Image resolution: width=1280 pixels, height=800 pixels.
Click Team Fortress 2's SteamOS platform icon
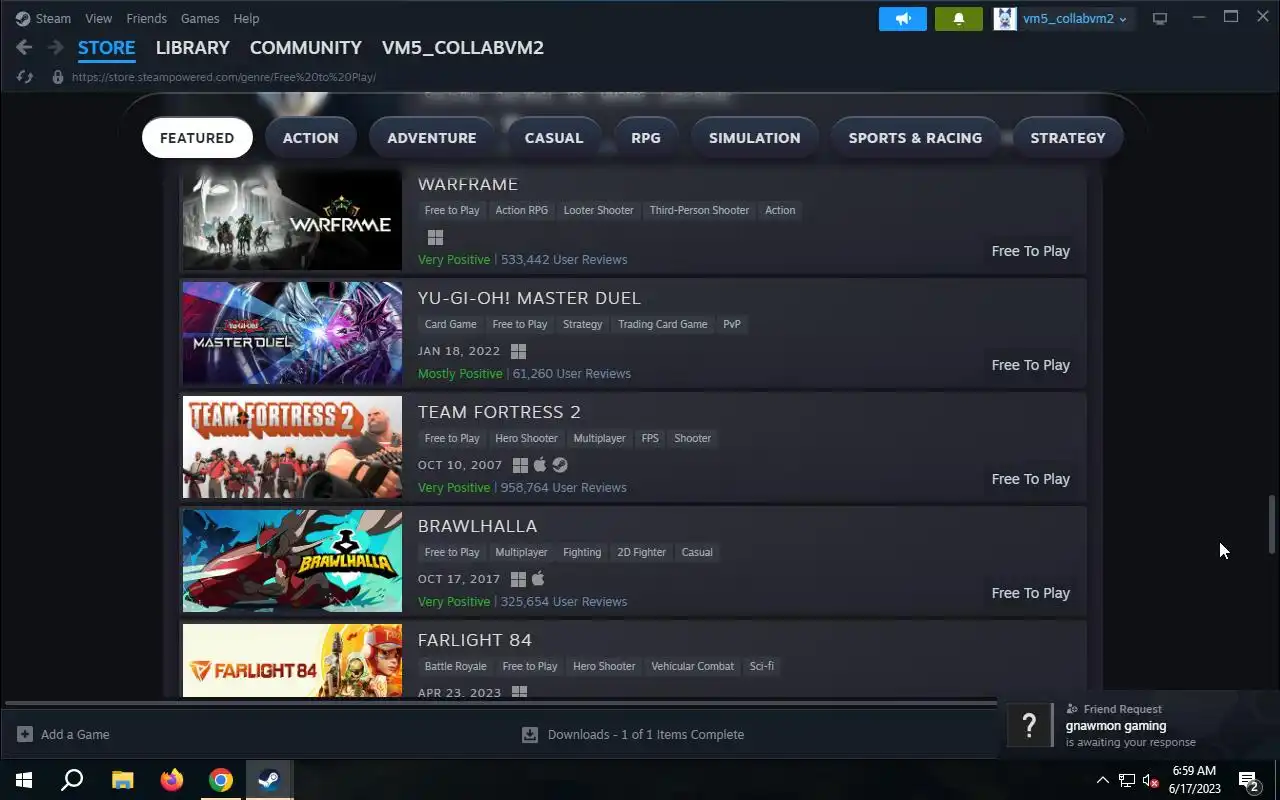tap(560, 465)
